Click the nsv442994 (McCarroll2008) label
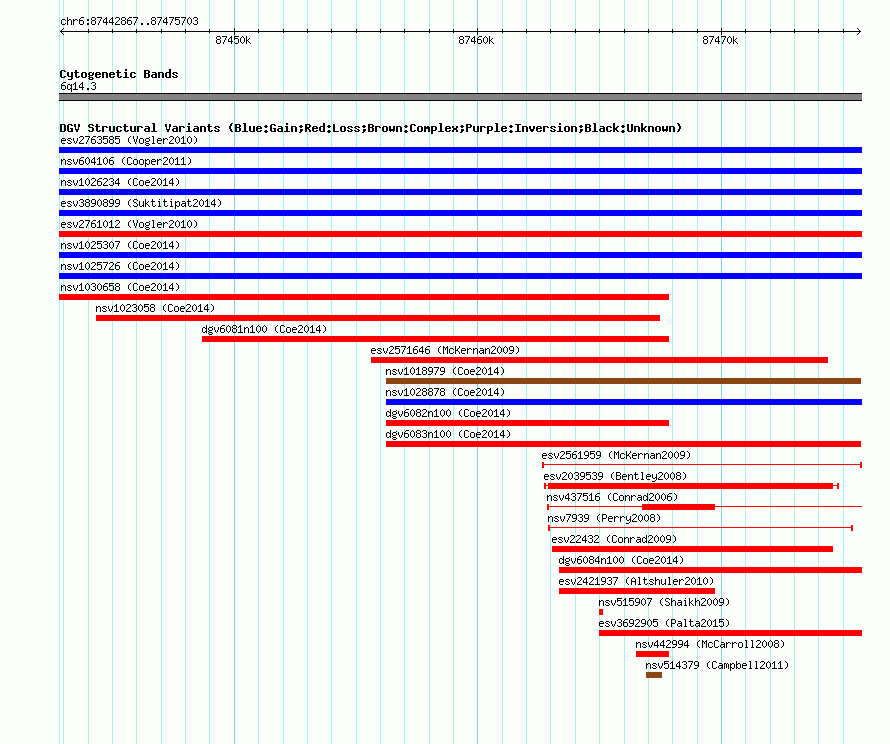The width and height of the screenshot is (890, 744). pyautogui.click(x=710, y=644)
